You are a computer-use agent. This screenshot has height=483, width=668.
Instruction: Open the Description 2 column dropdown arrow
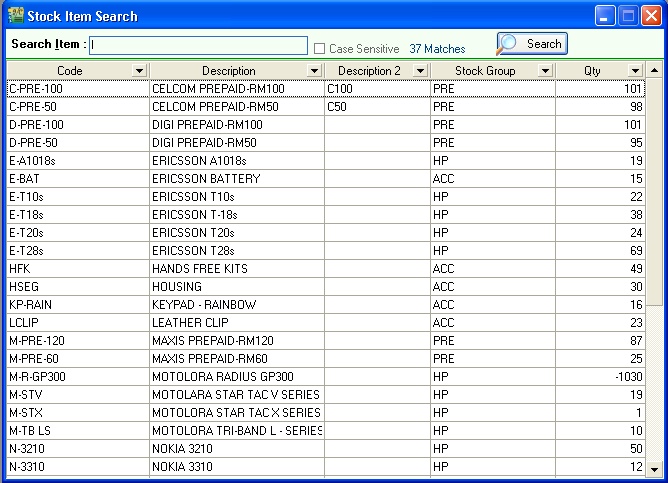coord(420,71)
